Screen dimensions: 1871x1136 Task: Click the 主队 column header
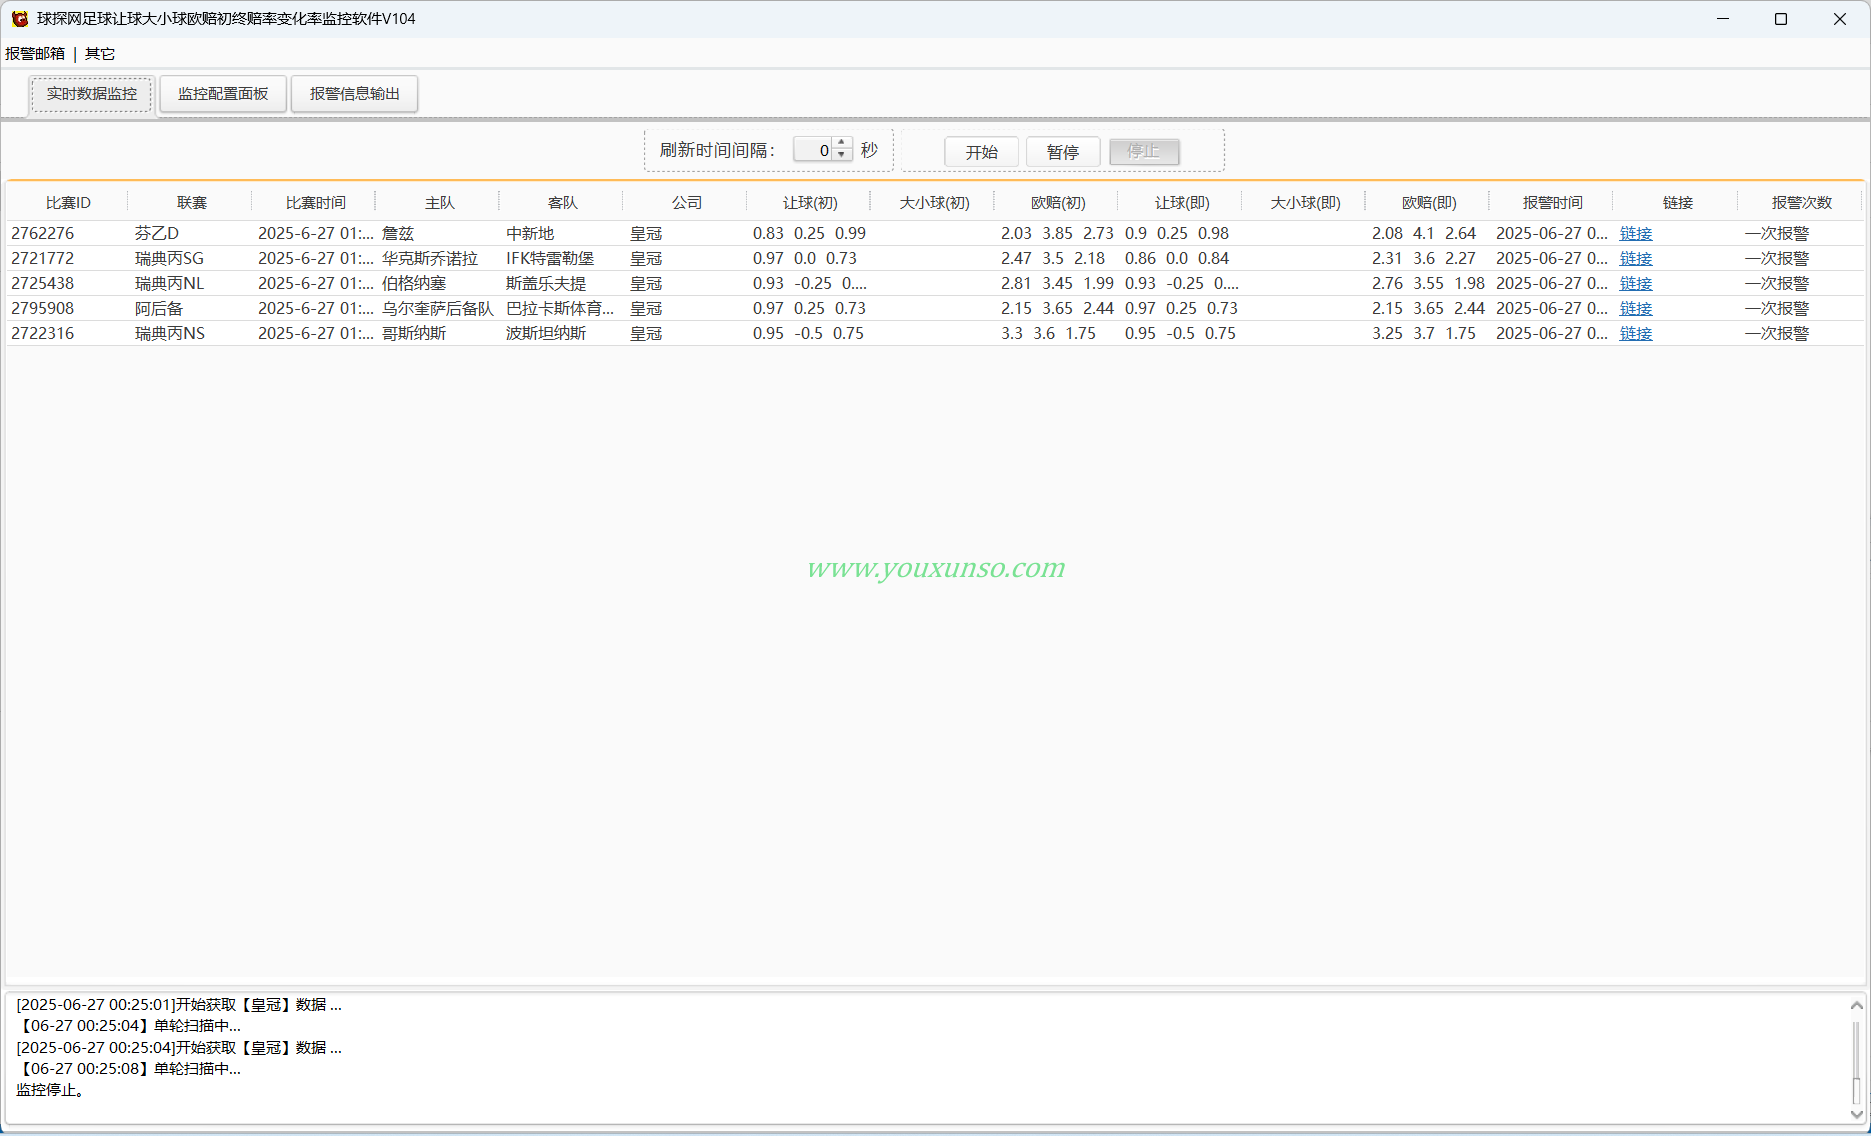(x=439, y=203)
